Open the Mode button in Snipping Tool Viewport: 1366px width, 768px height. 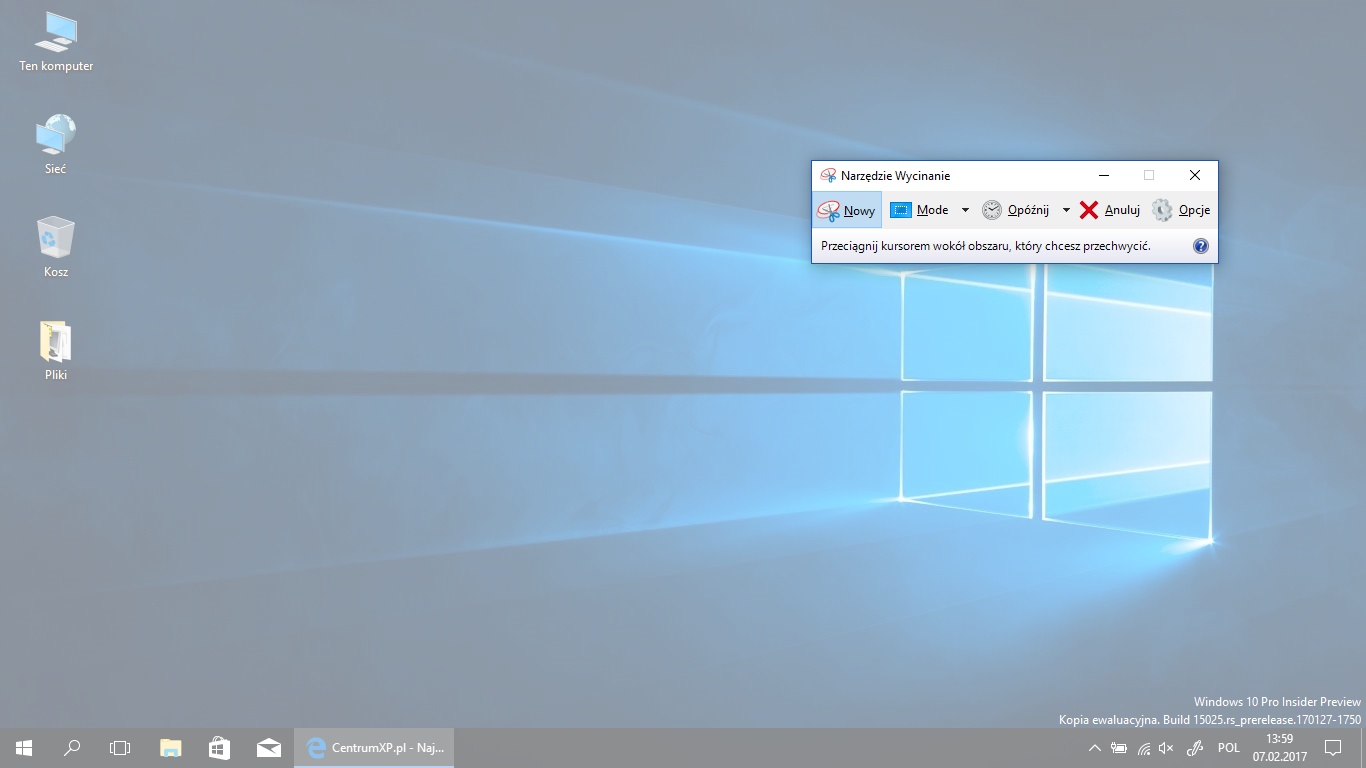pyautogui.click(x=920, y=210)
